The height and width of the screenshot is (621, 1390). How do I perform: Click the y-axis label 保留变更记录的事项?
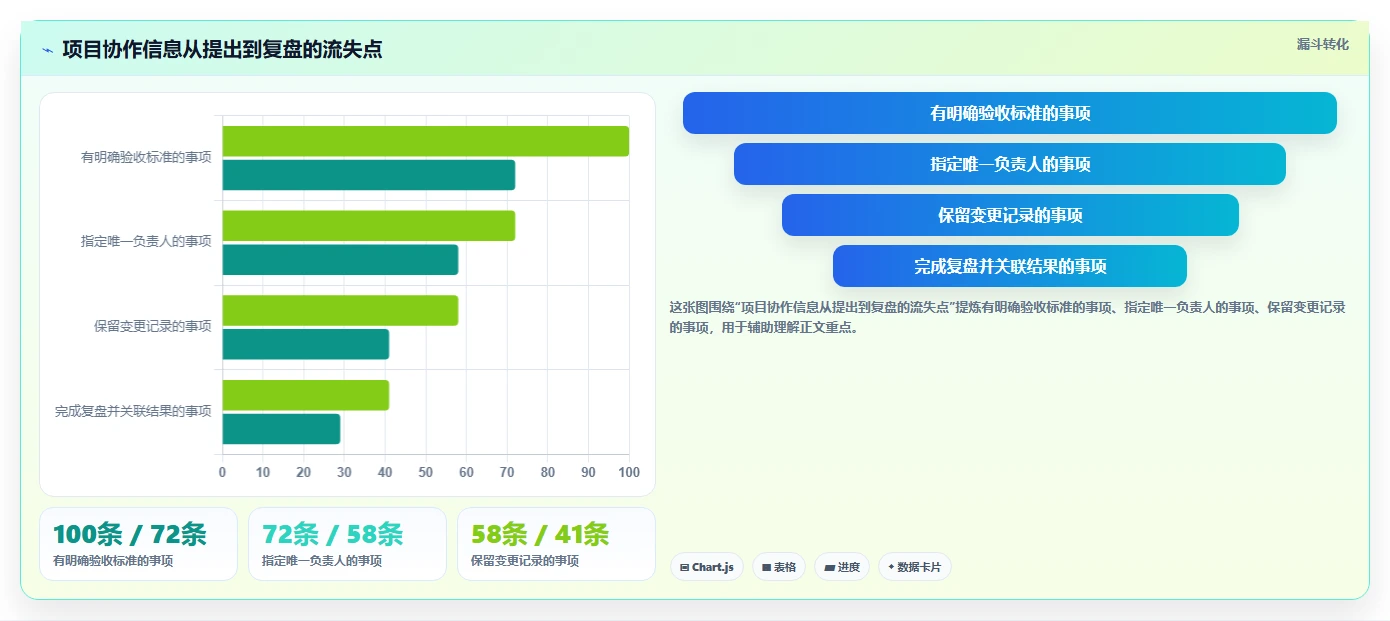(153, 326)
